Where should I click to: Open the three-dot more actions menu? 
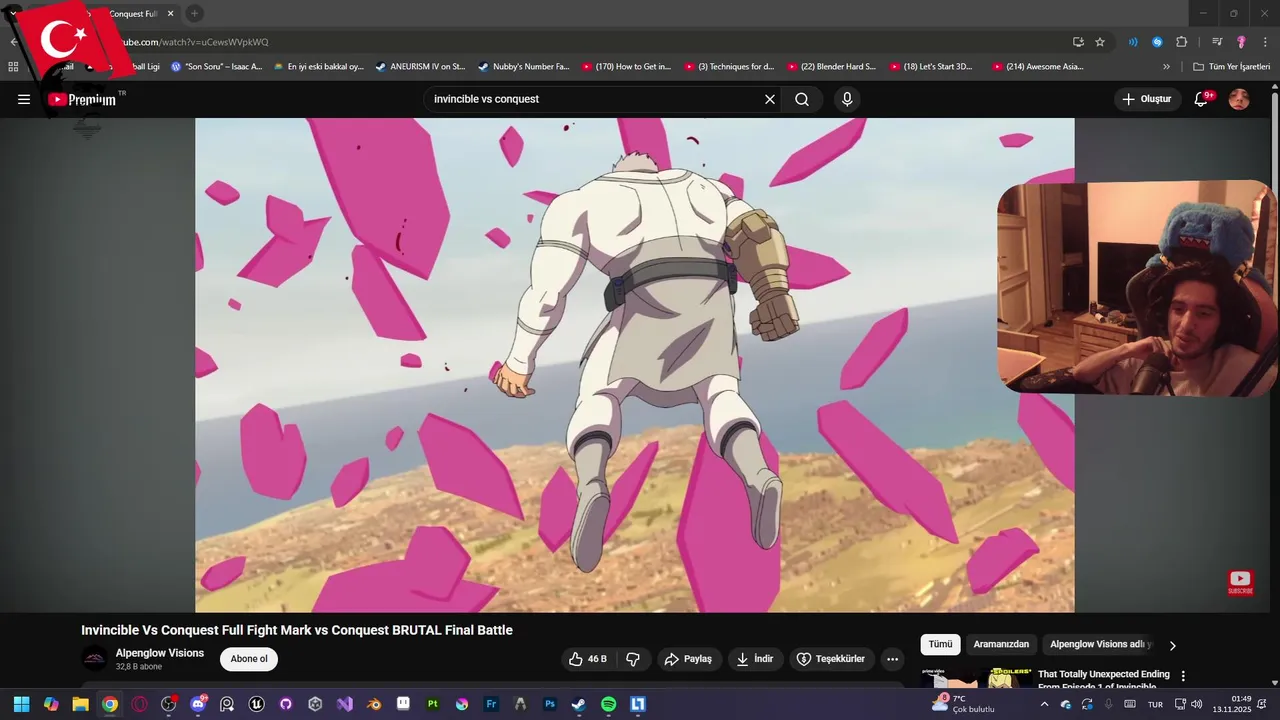[x=892, y=659]
